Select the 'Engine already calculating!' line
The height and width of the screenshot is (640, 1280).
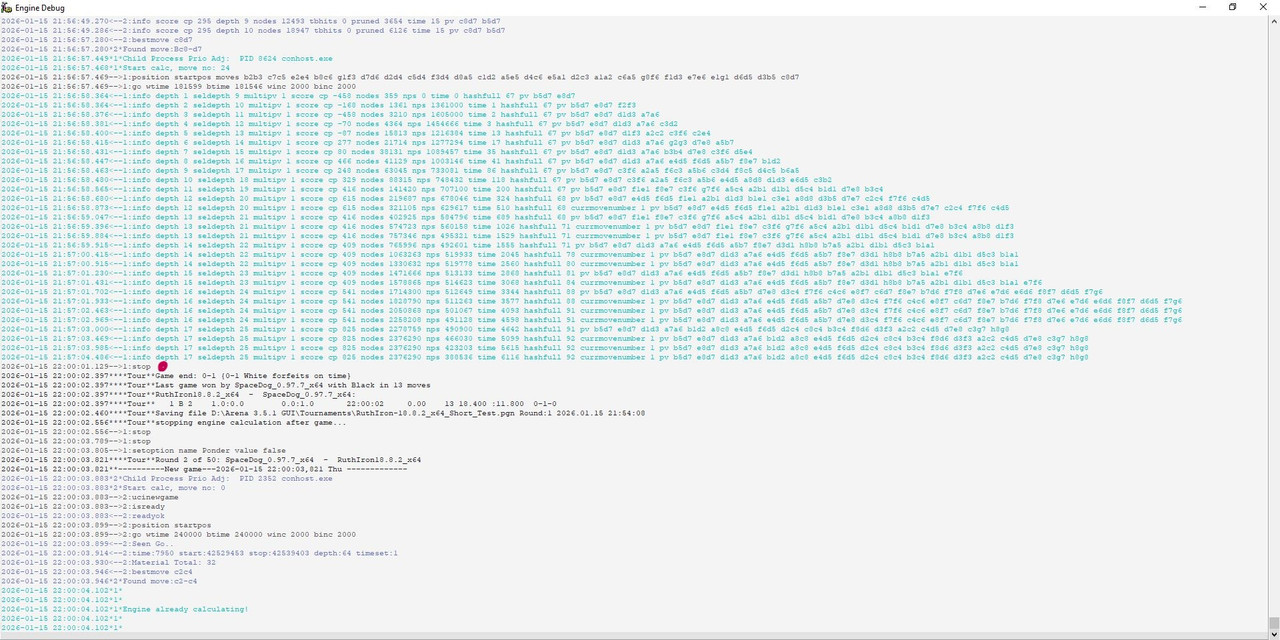pyautogui.click(x=125, y=609)
